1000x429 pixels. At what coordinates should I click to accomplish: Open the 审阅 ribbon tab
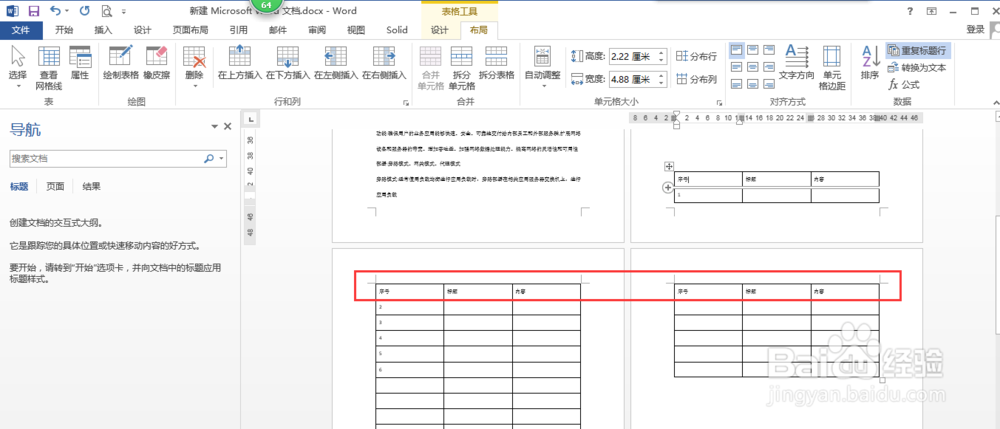coord(317,30)
